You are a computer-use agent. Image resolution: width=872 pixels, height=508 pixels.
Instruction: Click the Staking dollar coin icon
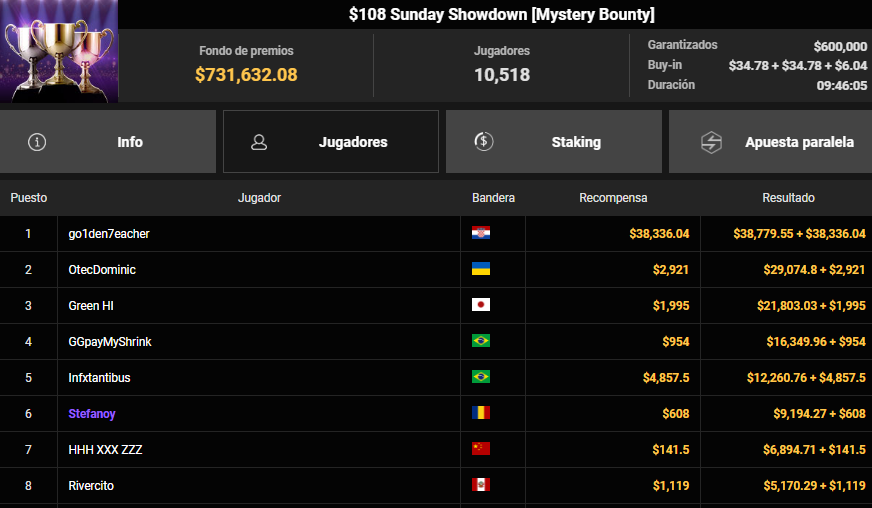point(484,141)
